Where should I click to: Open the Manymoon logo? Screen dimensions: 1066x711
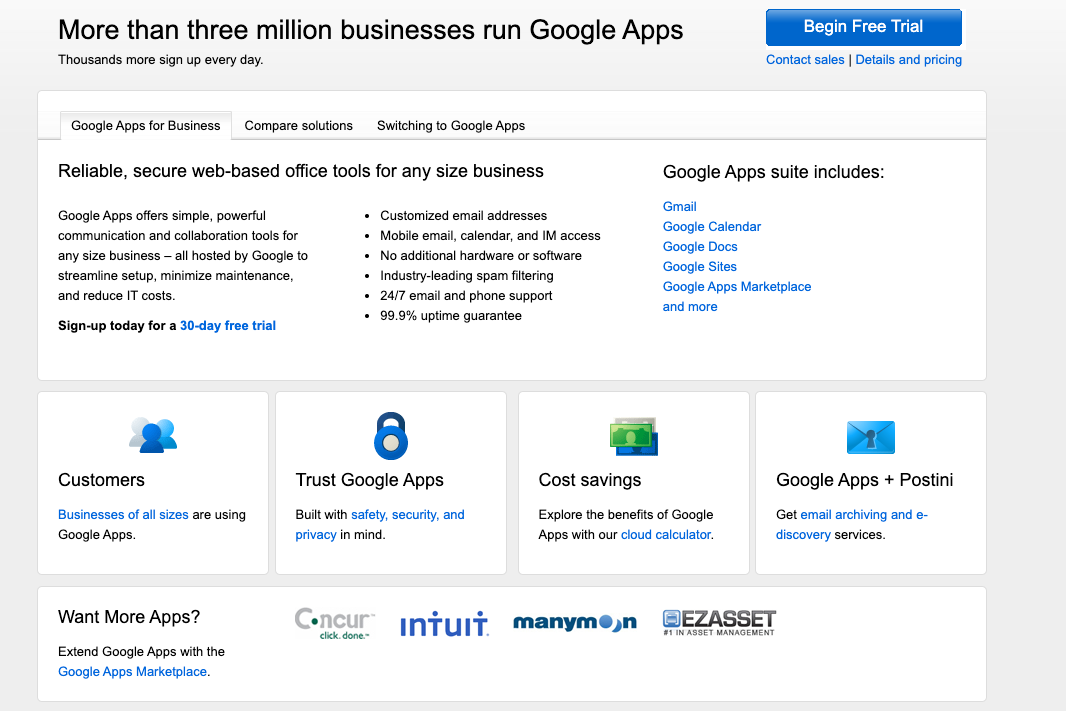(x=575, y=622)
